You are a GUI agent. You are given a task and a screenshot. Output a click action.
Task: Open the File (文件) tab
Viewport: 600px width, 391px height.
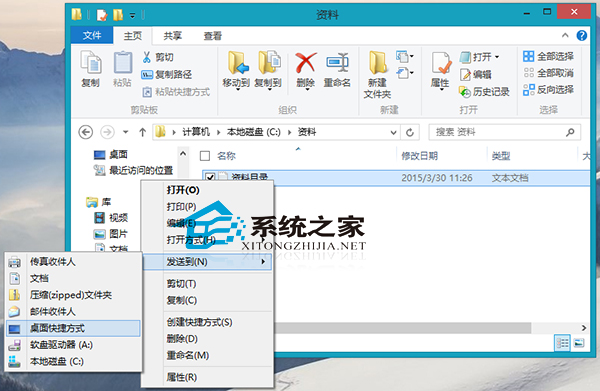[92, 36]
